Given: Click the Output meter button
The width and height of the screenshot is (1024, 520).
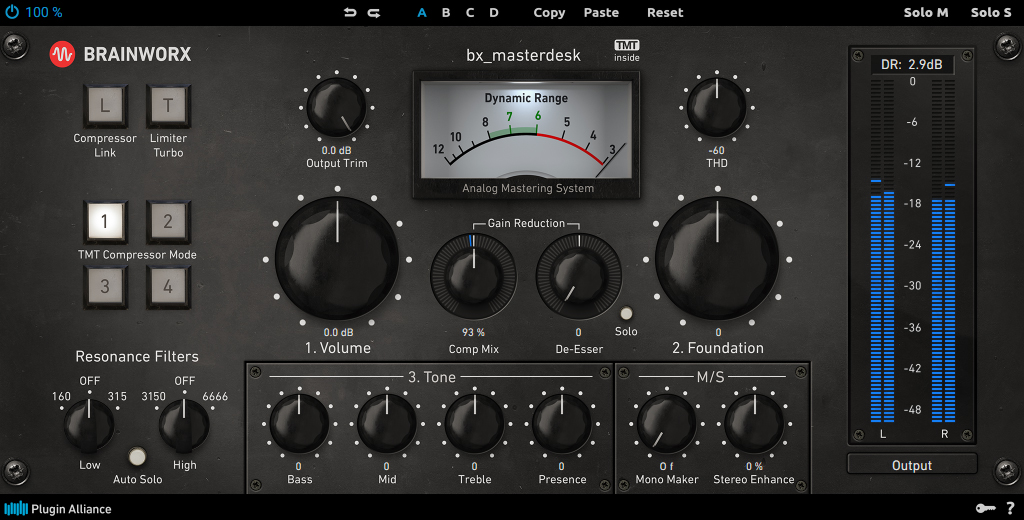Looking at the screenshot, I should coord(911,465).
